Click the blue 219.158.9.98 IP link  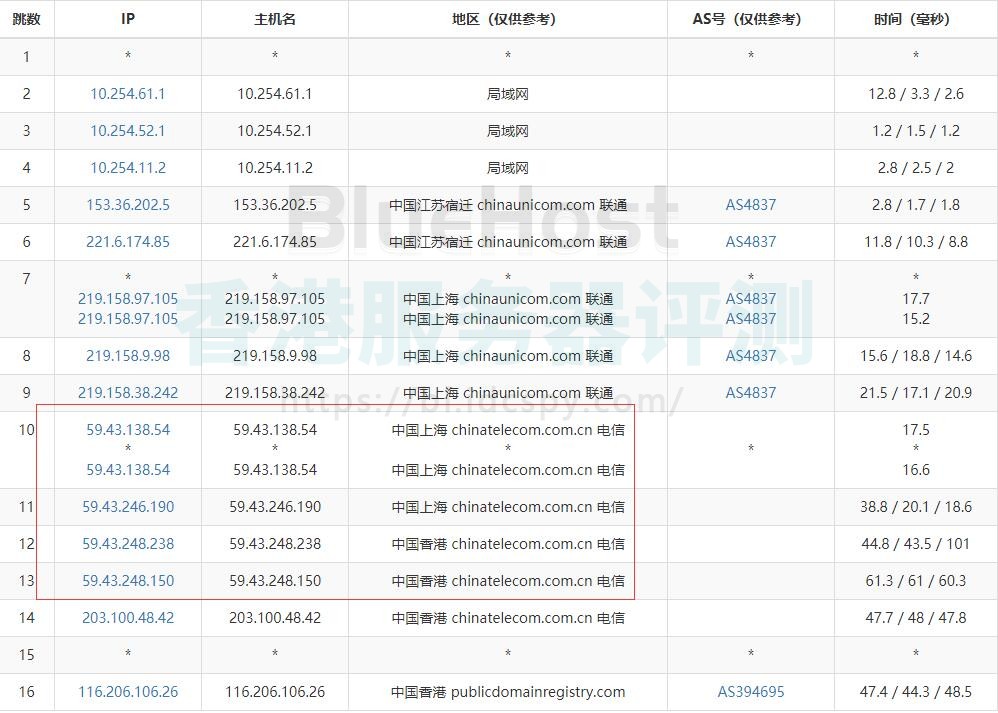[x=128, y=356]
